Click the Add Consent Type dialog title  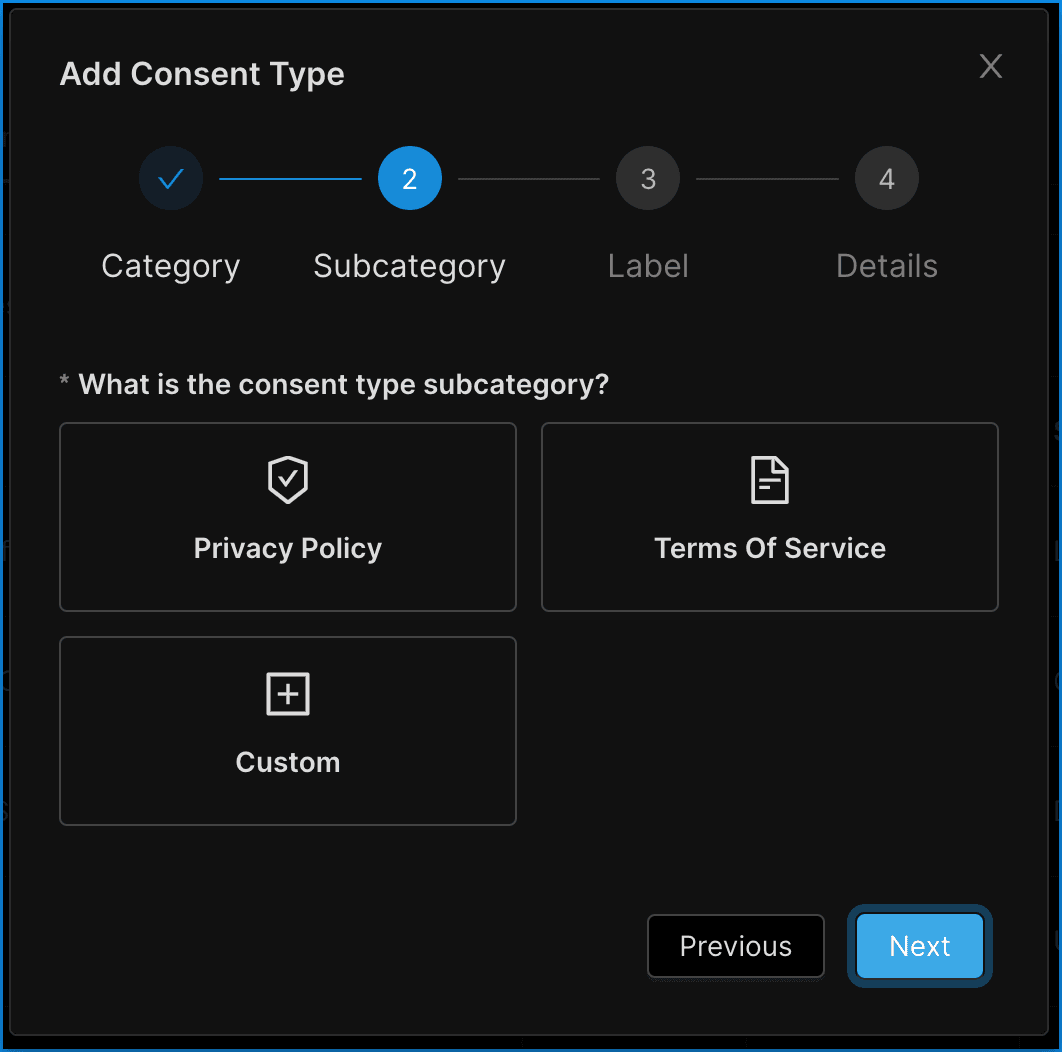click(x=202, y=74)
